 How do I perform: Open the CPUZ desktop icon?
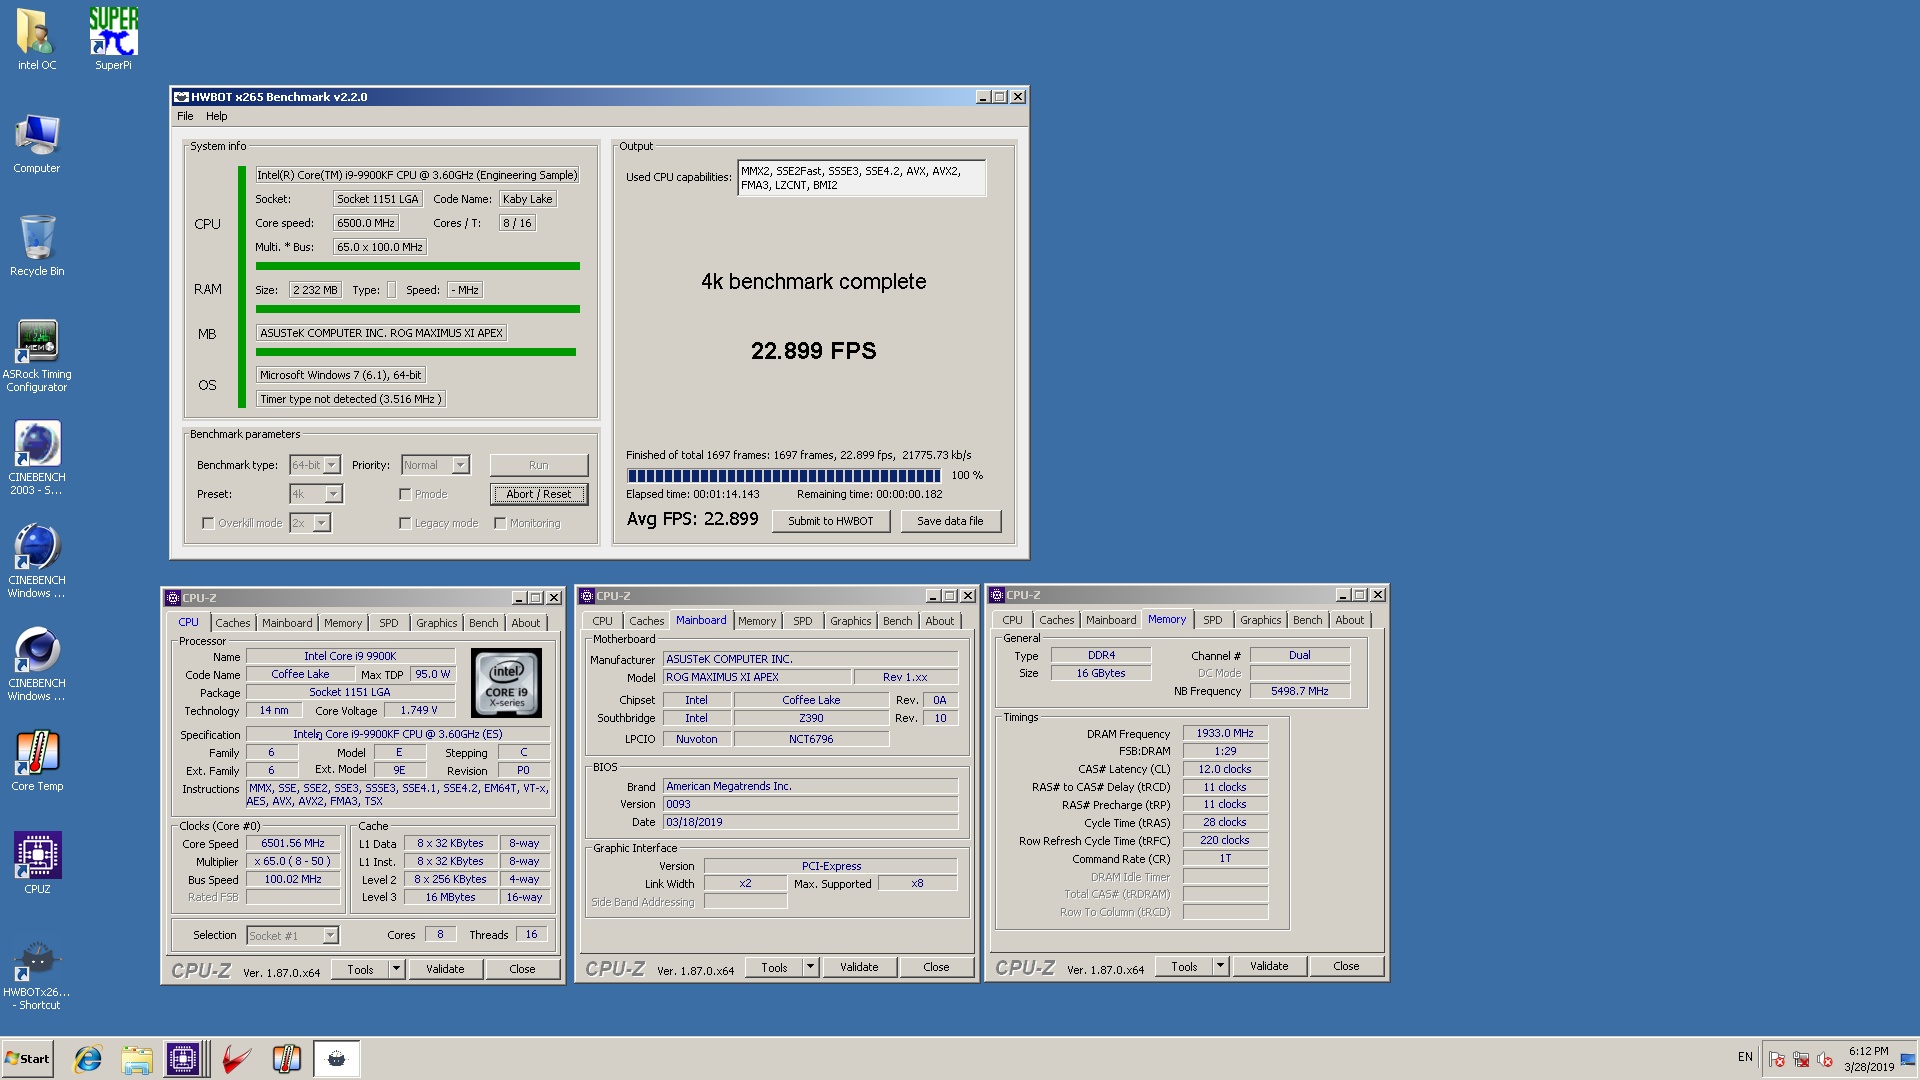[37, 863]
